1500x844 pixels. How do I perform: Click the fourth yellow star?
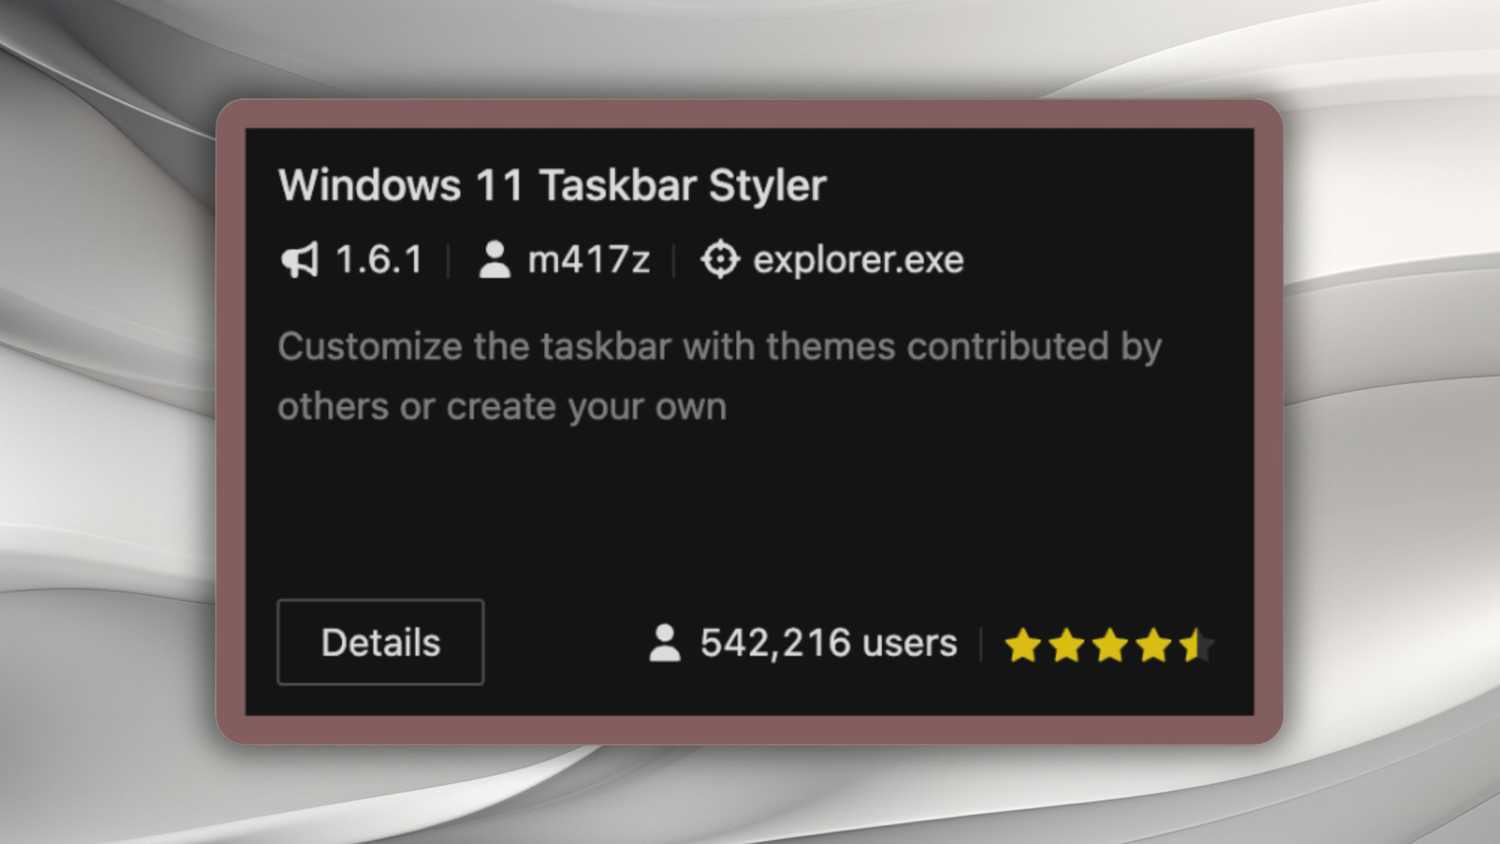[x=1153, y=646]
